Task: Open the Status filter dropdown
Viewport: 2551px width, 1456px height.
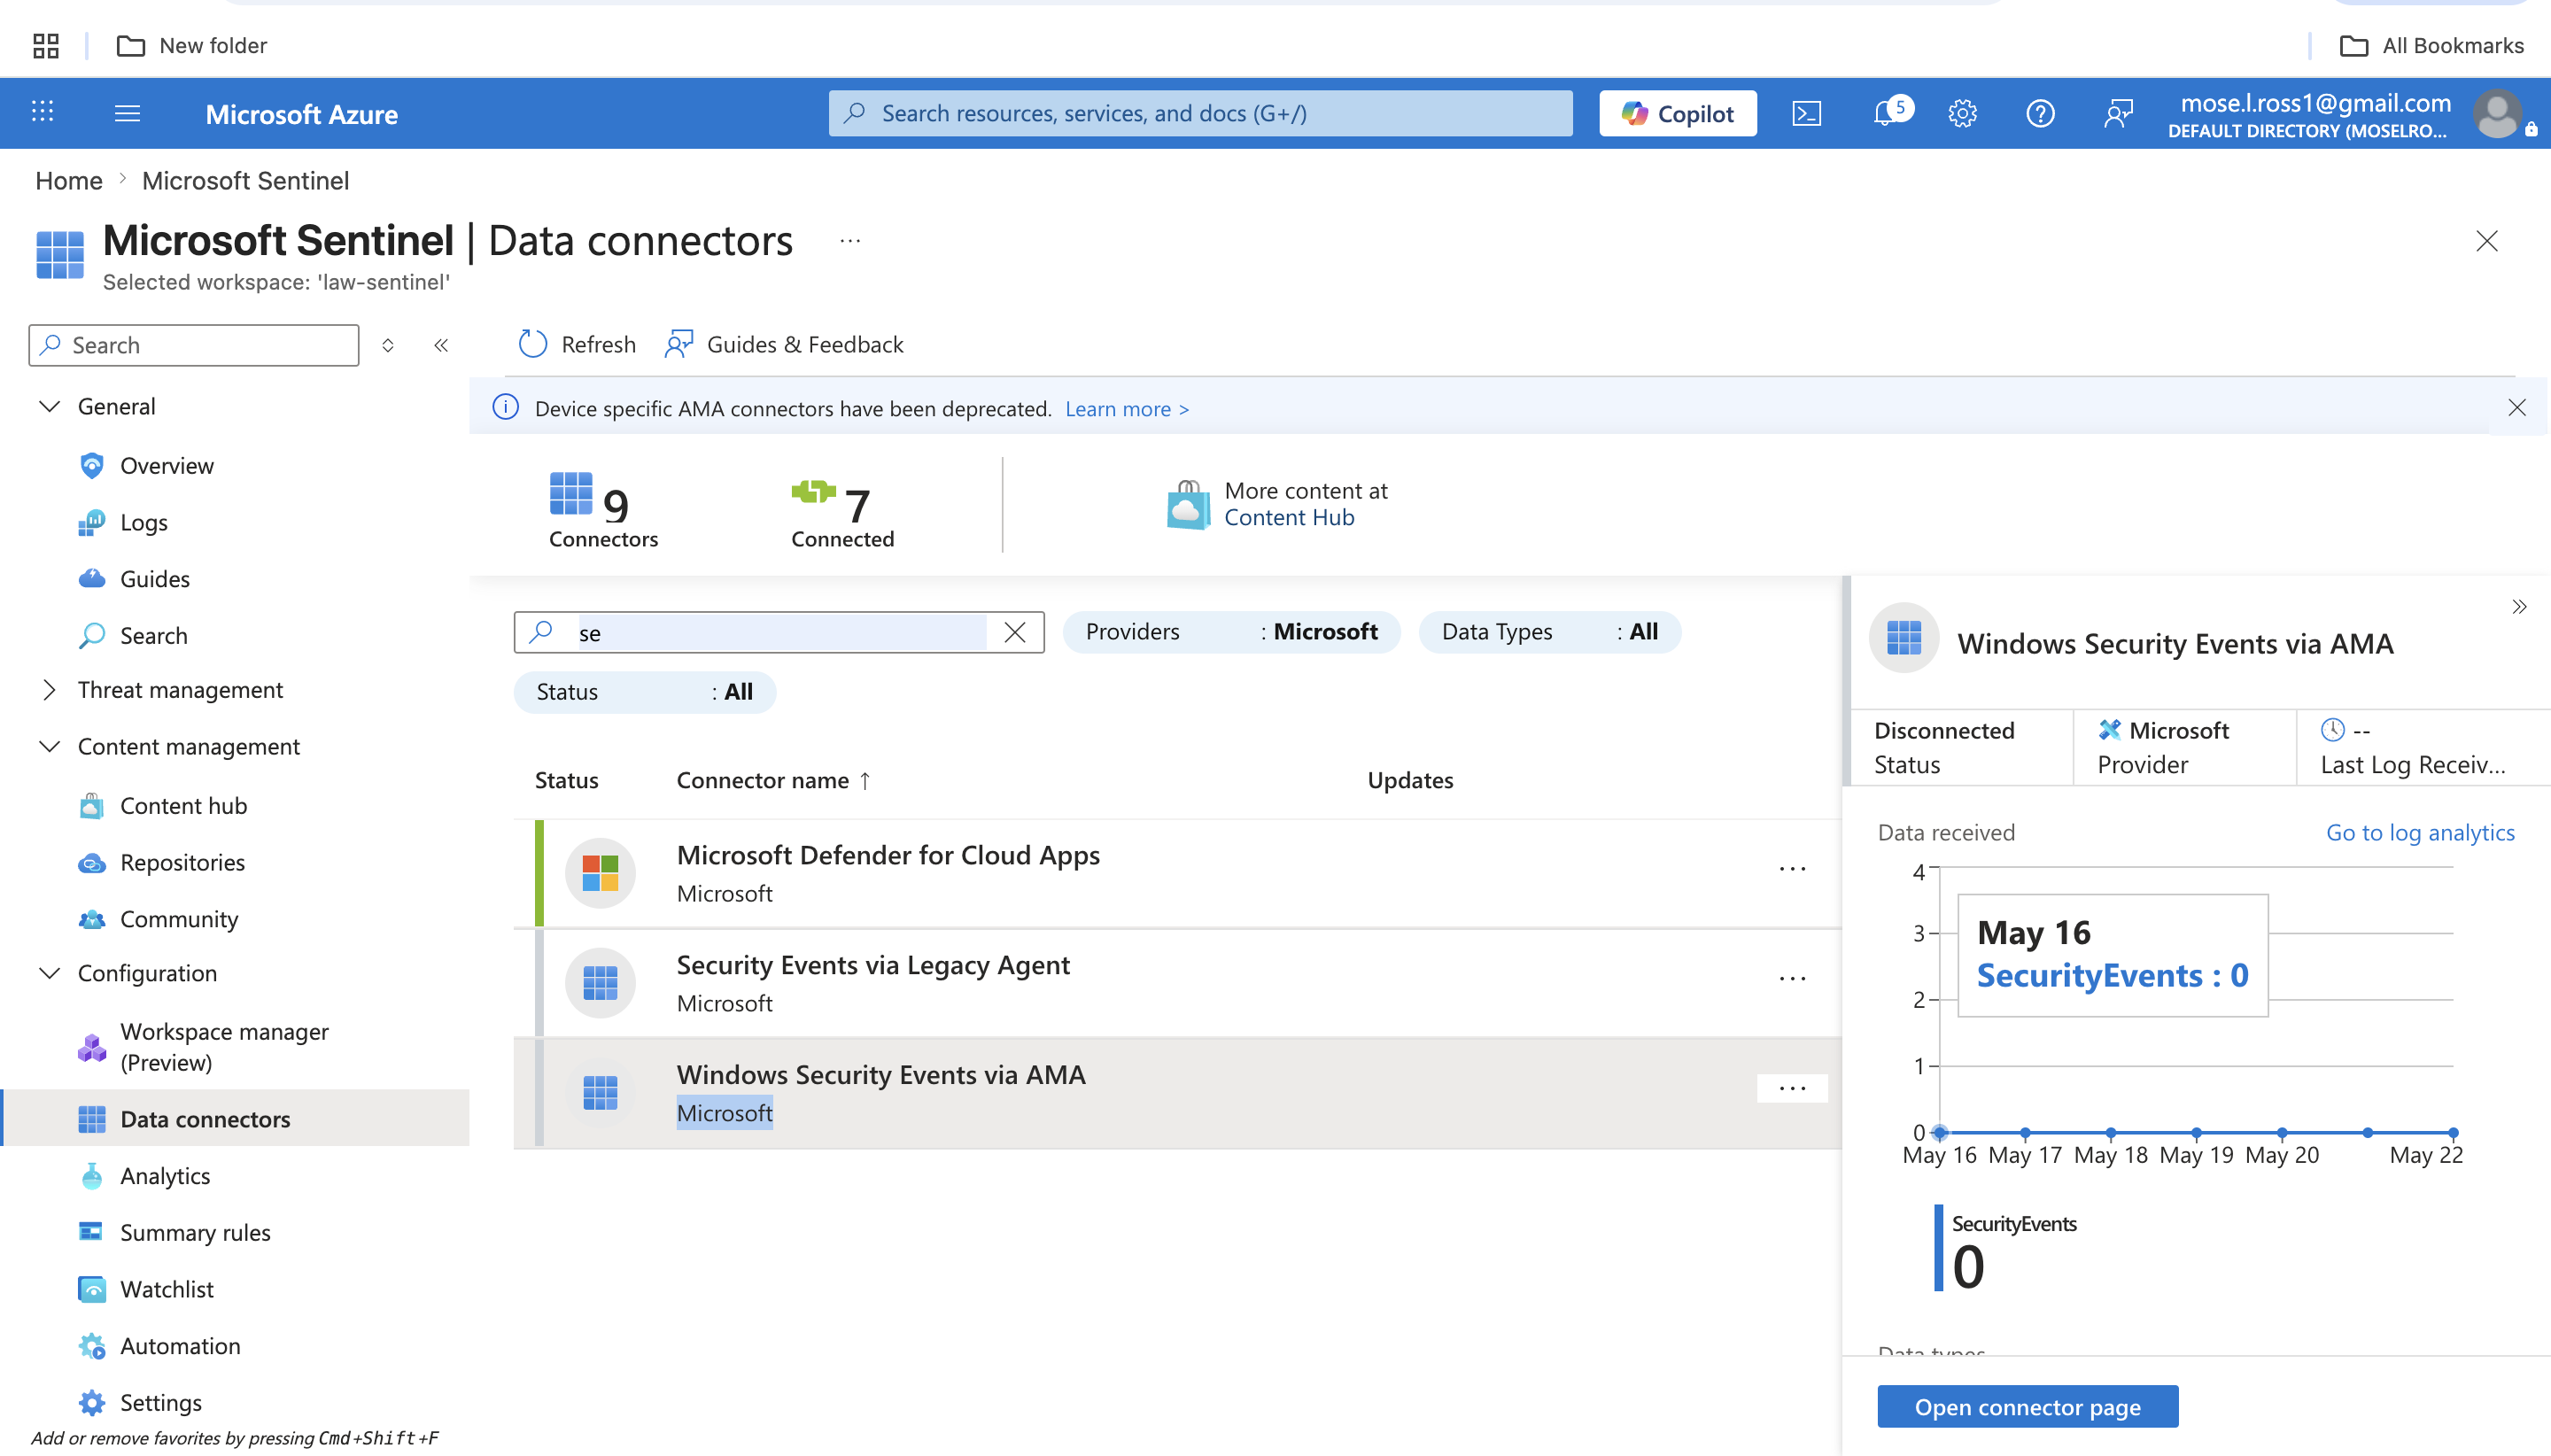Action: coord(644,692)
